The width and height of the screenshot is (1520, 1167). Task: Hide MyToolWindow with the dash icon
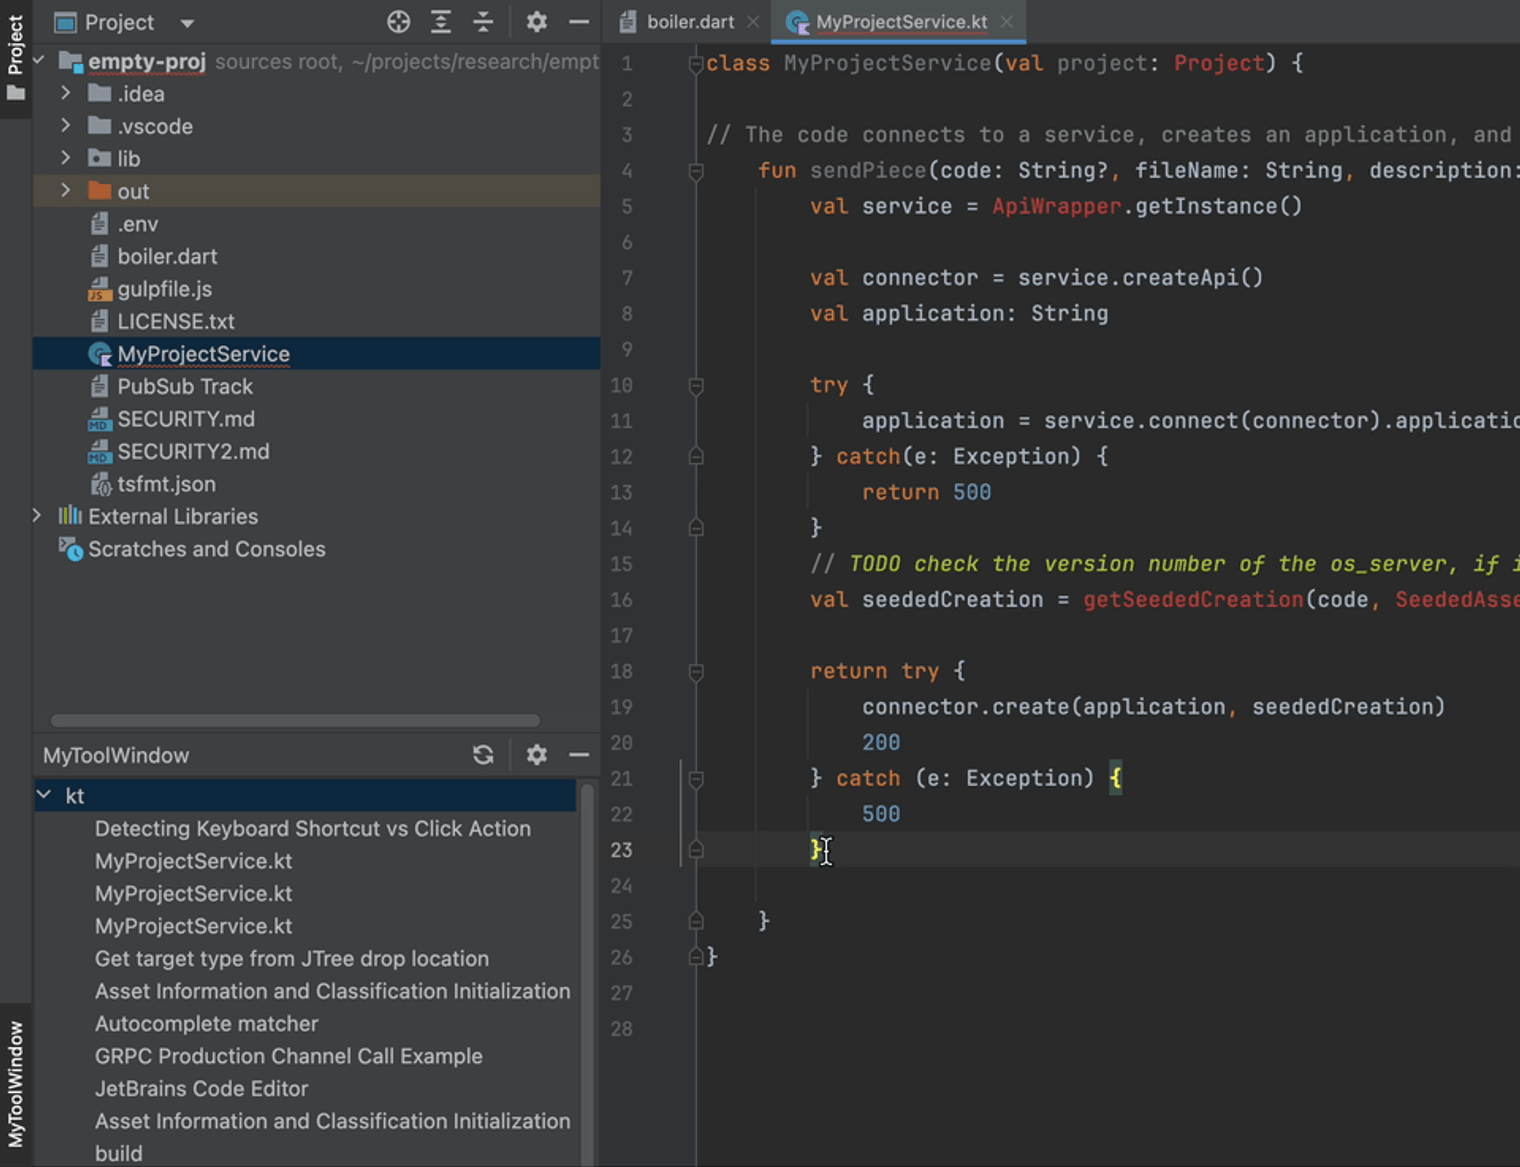pyautogui.click(x=579, y=755)
